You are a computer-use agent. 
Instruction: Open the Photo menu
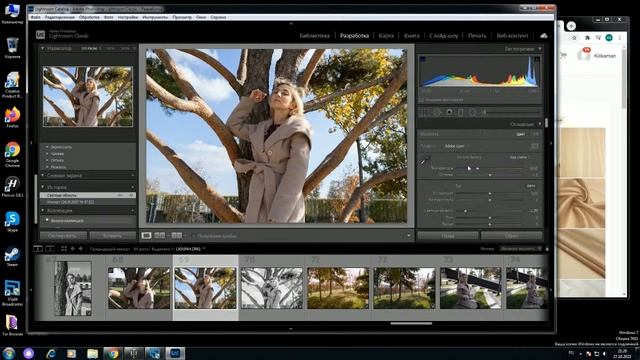[109, 18]
